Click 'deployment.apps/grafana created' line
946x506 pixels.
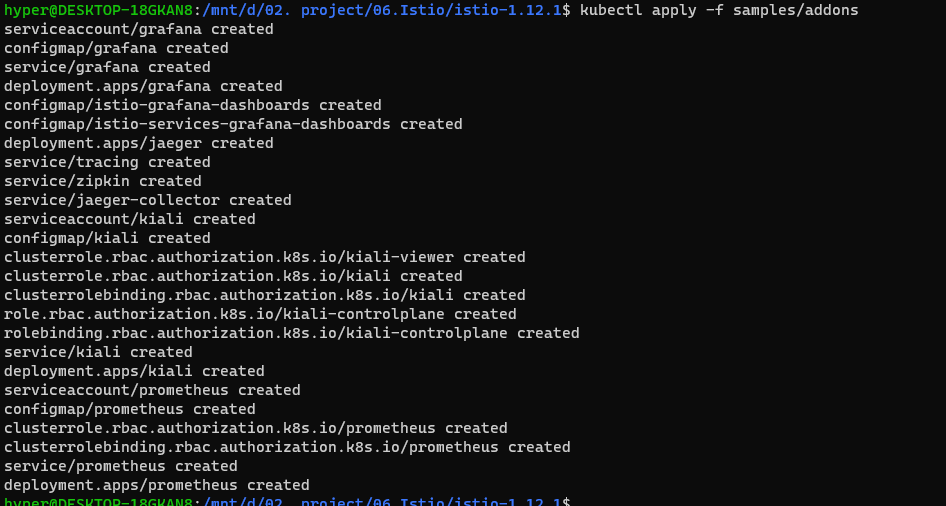click(x=143, y=86)
